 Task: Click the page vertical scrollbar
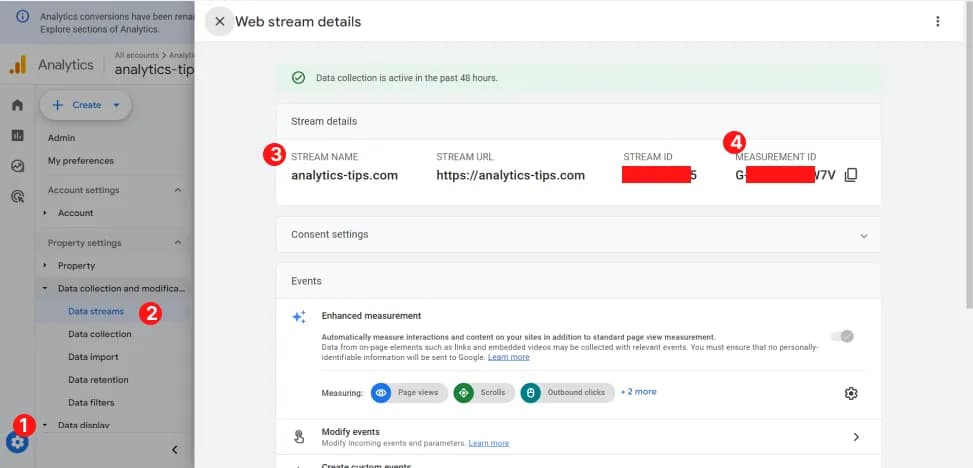pos(968,155)
